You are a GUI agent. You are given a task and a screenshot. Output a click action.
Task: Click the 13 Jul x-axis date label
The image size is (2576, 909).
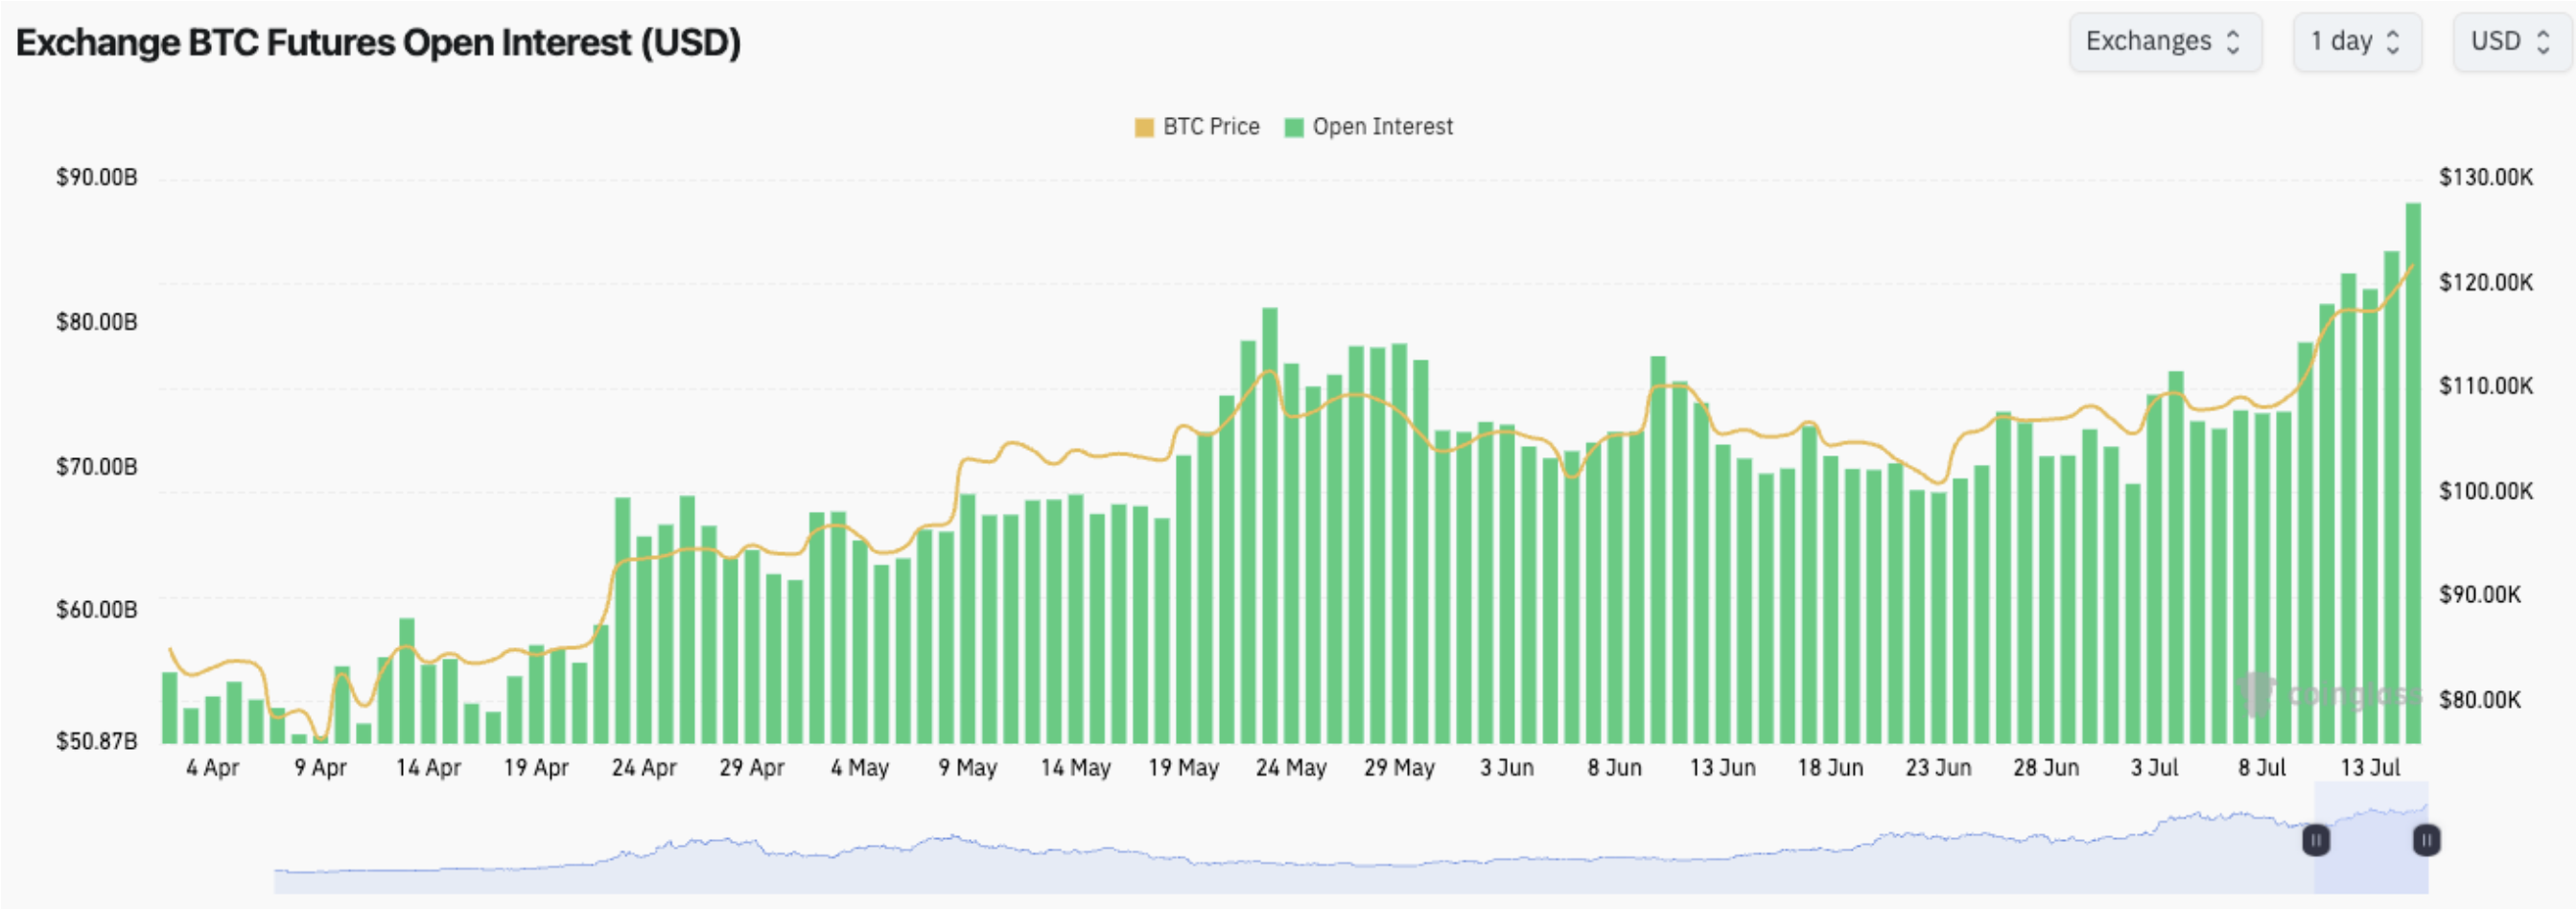click(x=2370, y=768)
